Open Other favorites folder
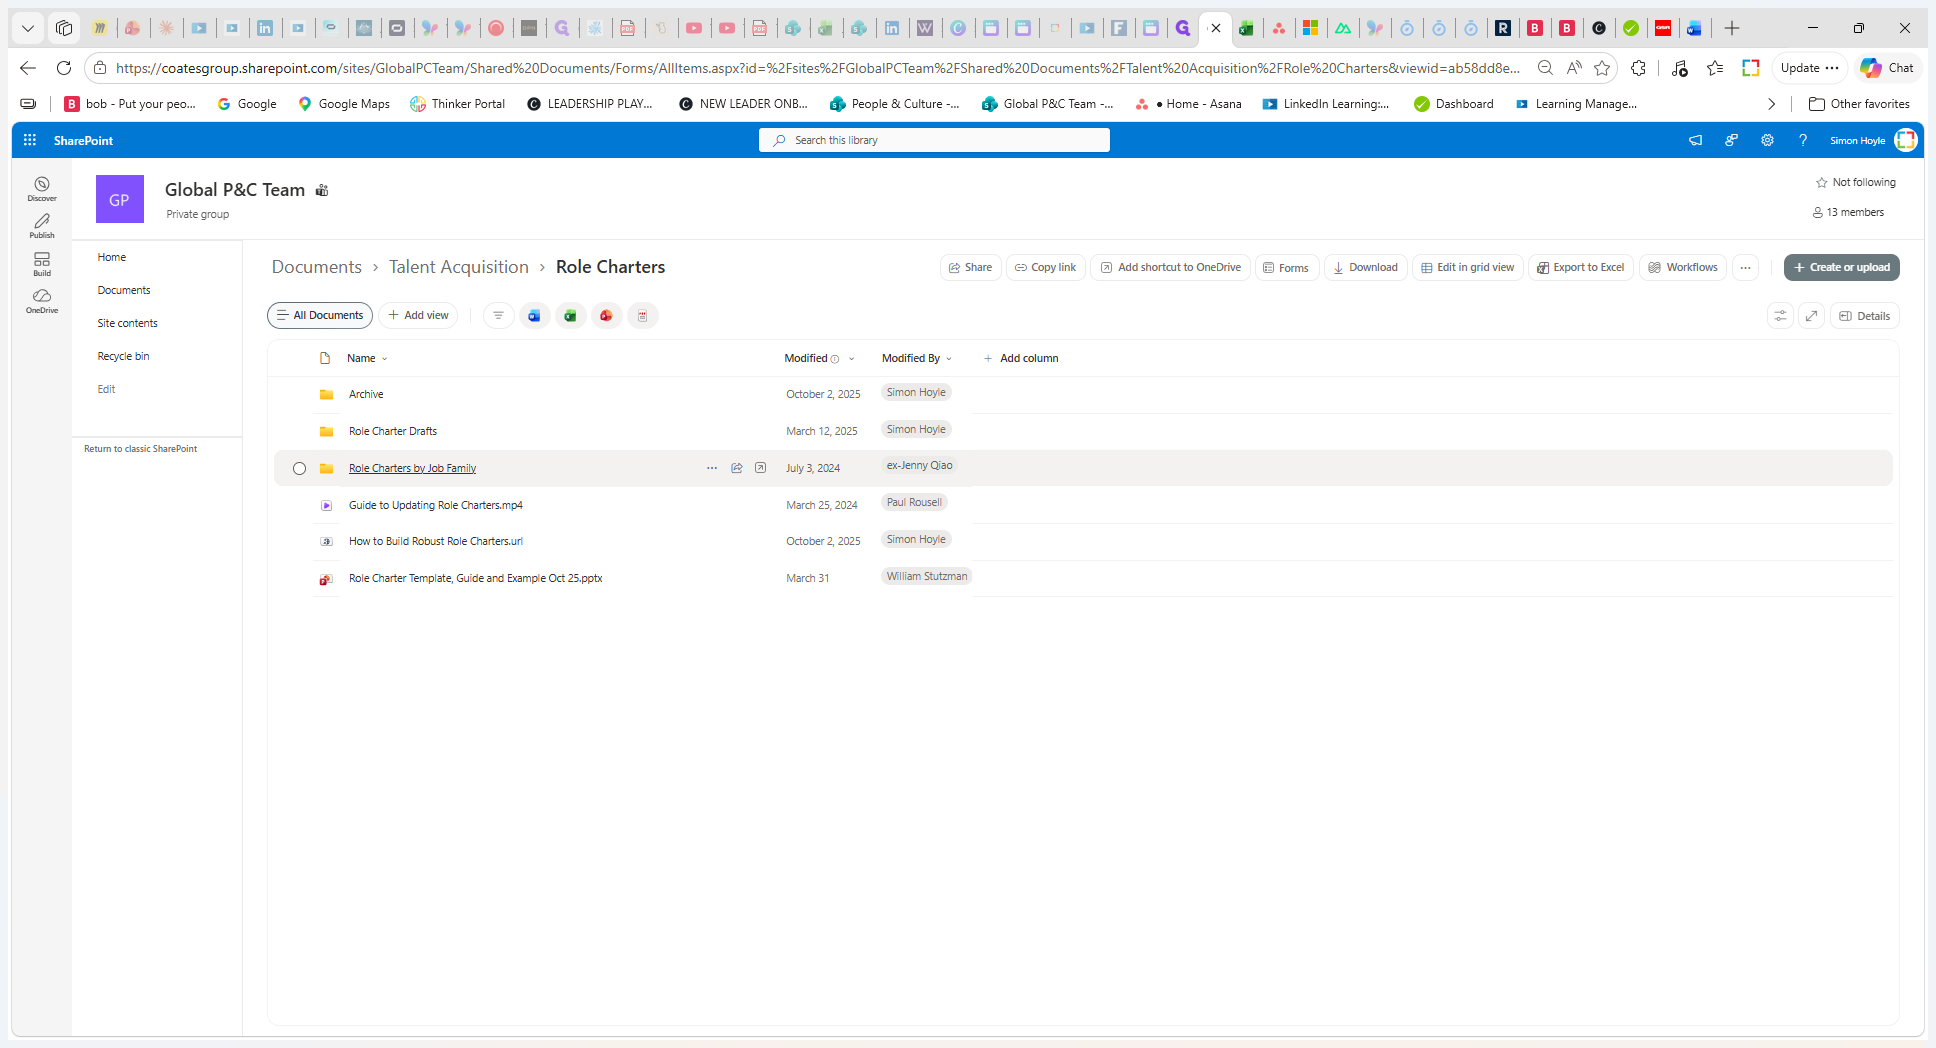This screenshot has width=1936, height=1048. (1859, 104)
